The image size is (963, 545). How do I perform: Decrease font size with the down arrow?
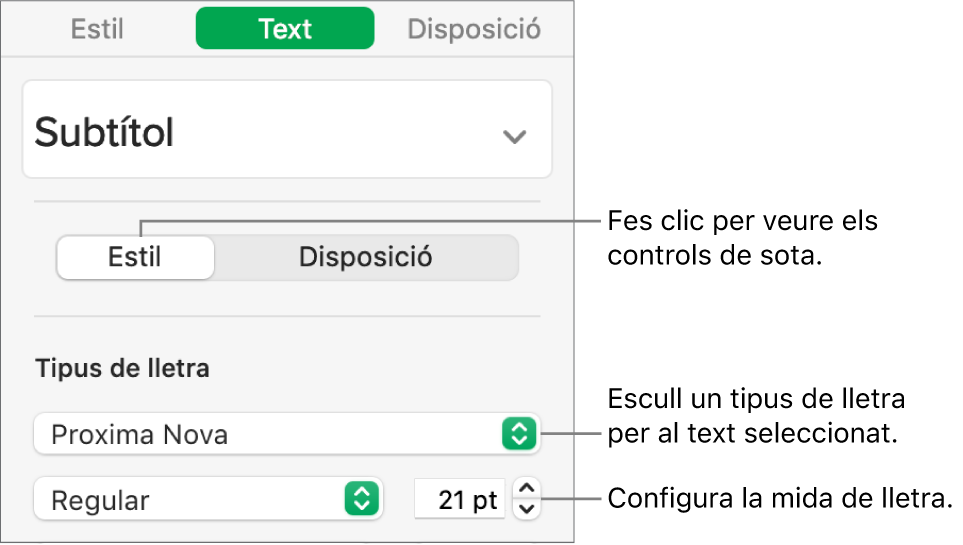pyautogui.click(x=529, y=508)
